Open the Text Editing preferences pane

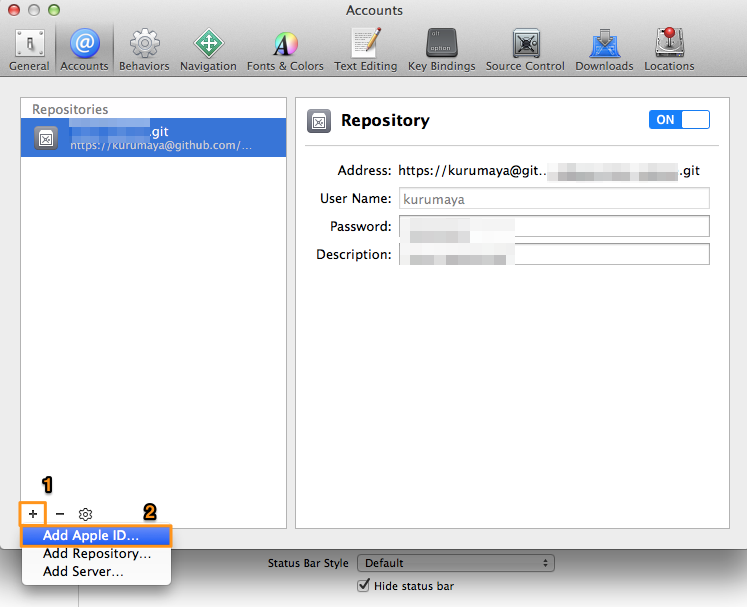[365, 50]
